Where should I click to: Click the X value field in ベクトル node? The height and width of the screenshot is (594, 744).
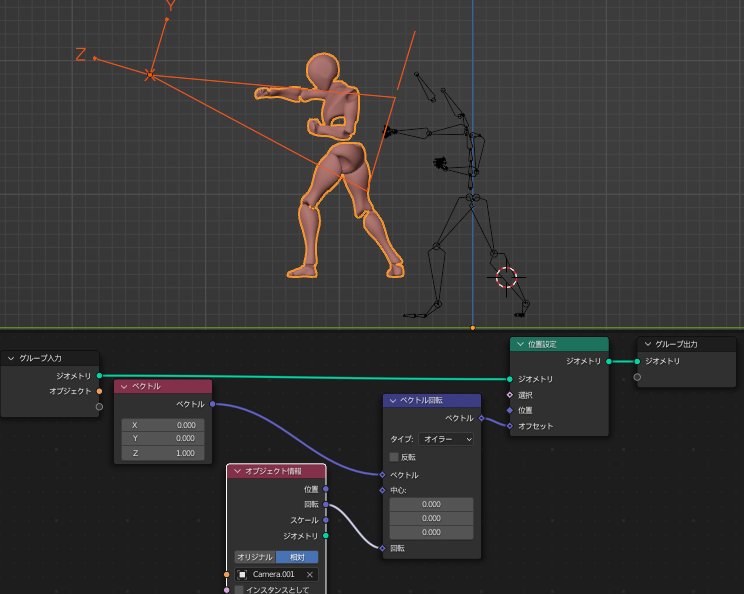(x=163, y=425)
